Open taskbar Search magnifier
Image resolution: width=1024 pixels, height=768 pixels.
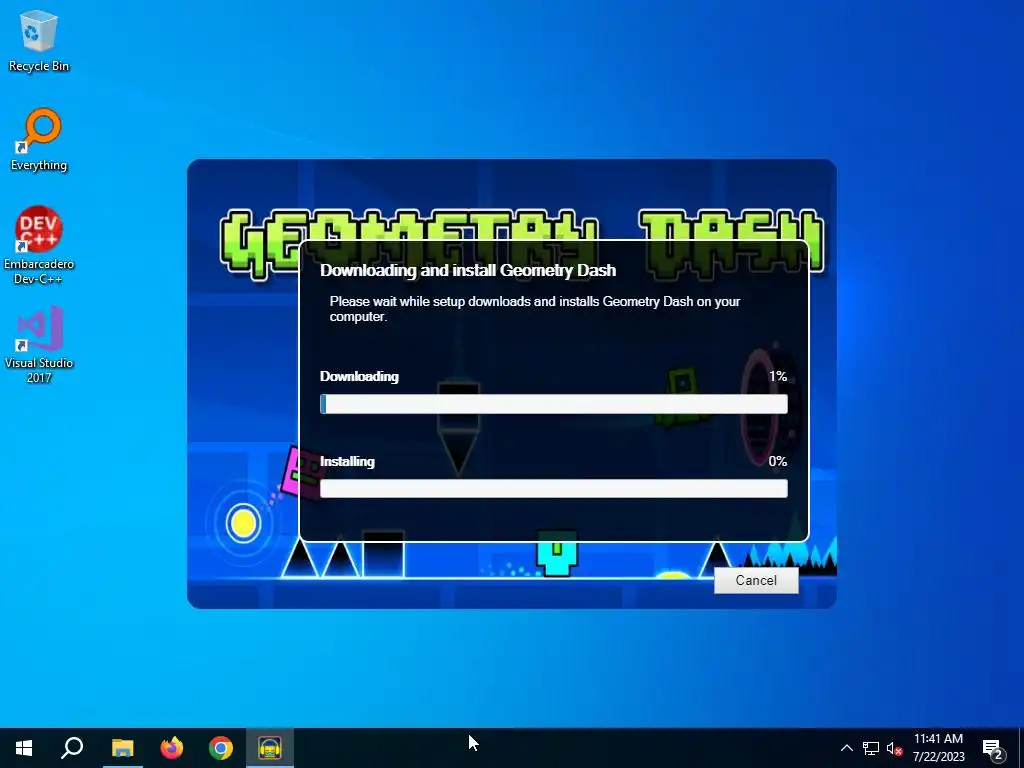click(x=72, y=748)
